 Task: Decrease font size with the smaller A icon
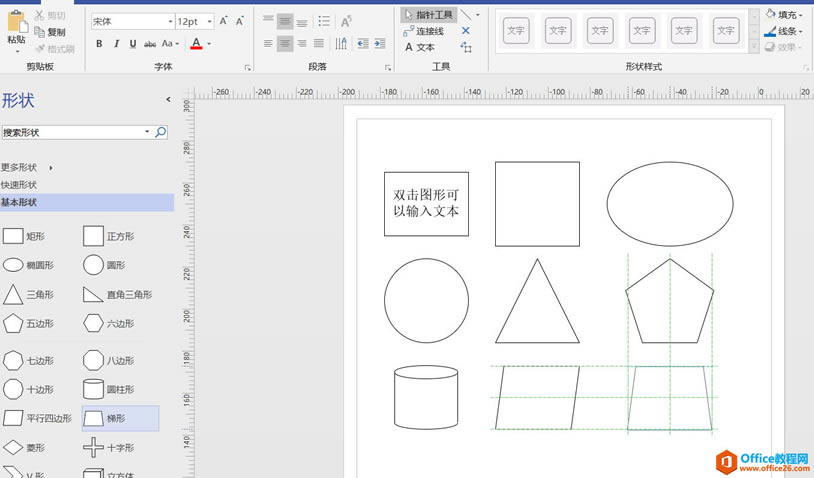pyautogui.click(x=239, y=21)
